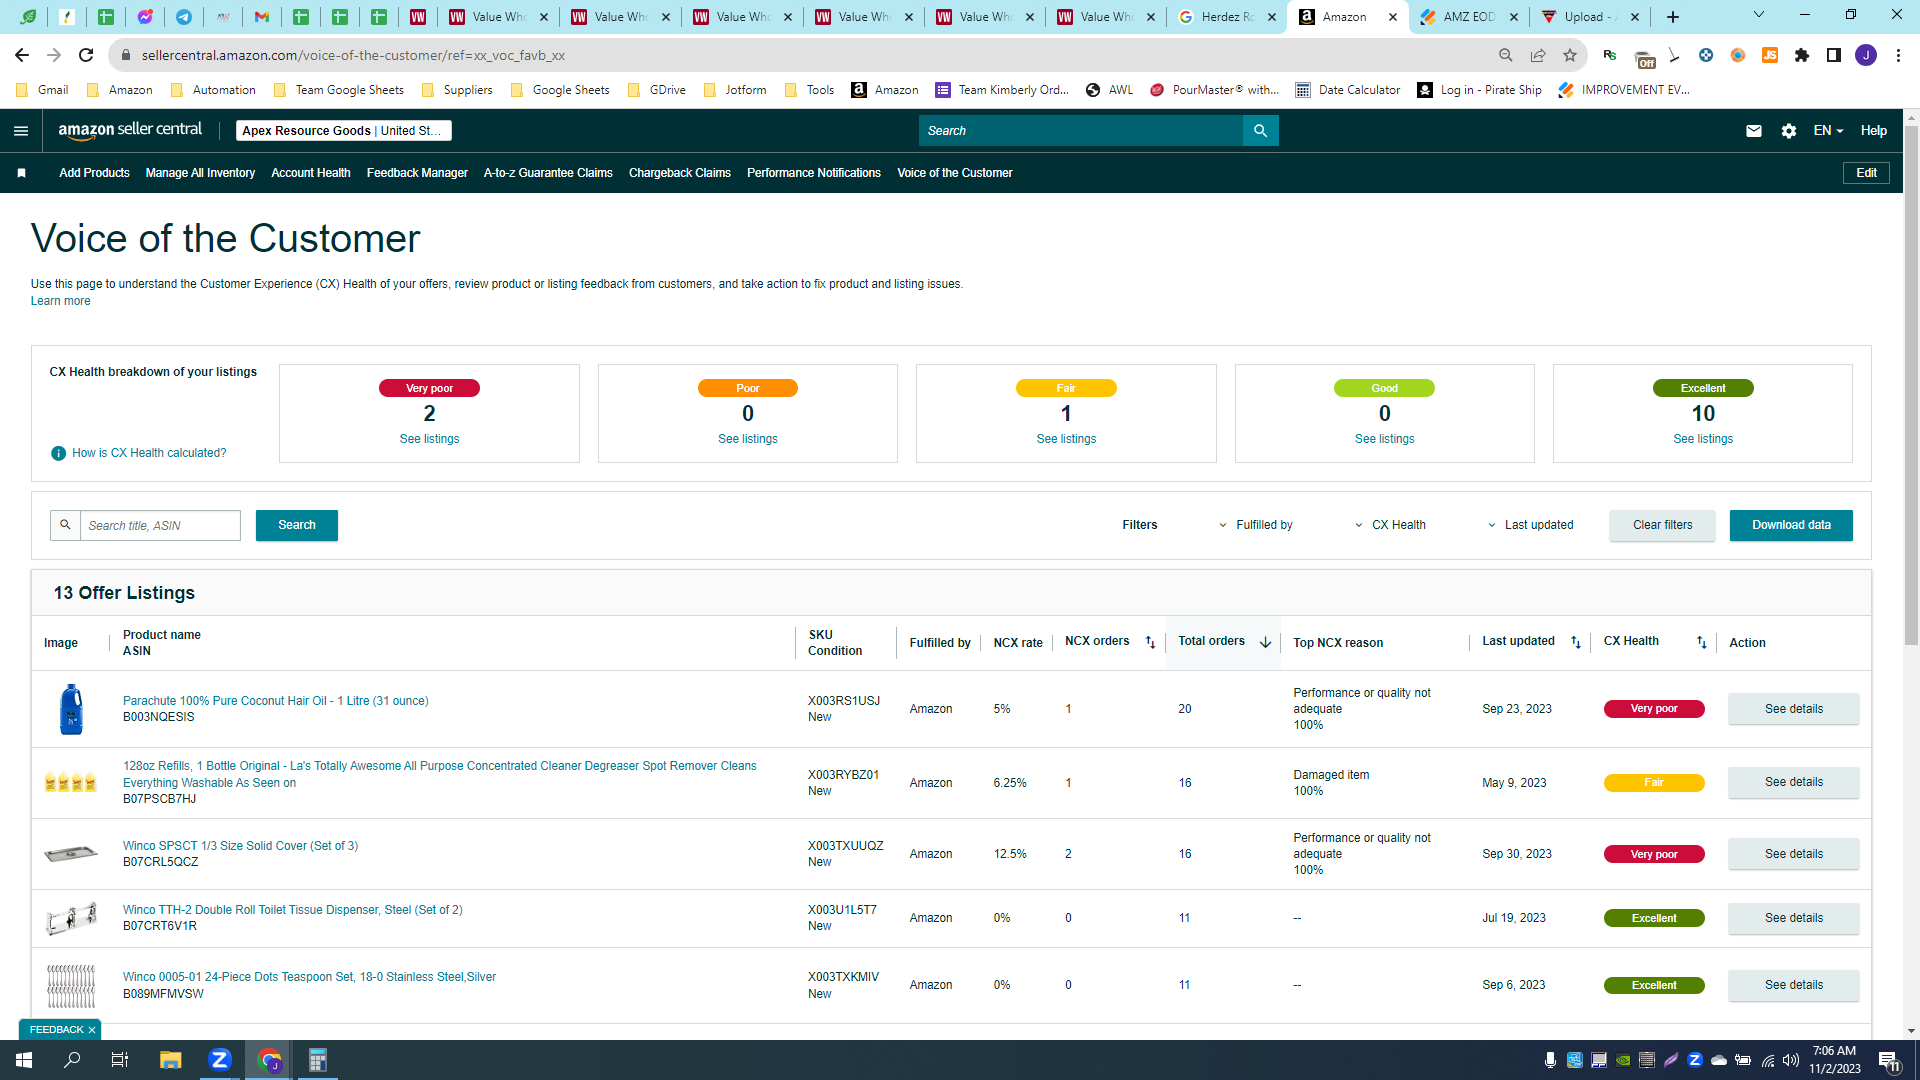Open Add Products menu item
The image size is (1920, 1080).
click(94, 173)
